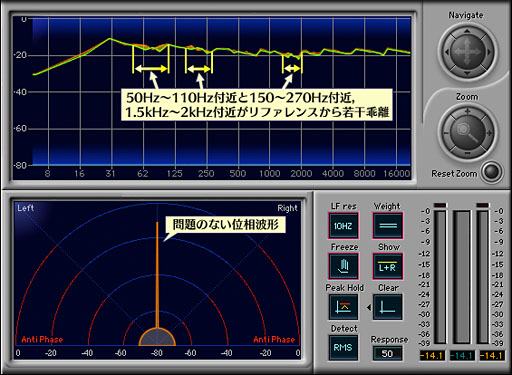Change the Show L+R selector
Image resolution: width=512 pixels, height=375 pixels.
(x=388, y=266)
